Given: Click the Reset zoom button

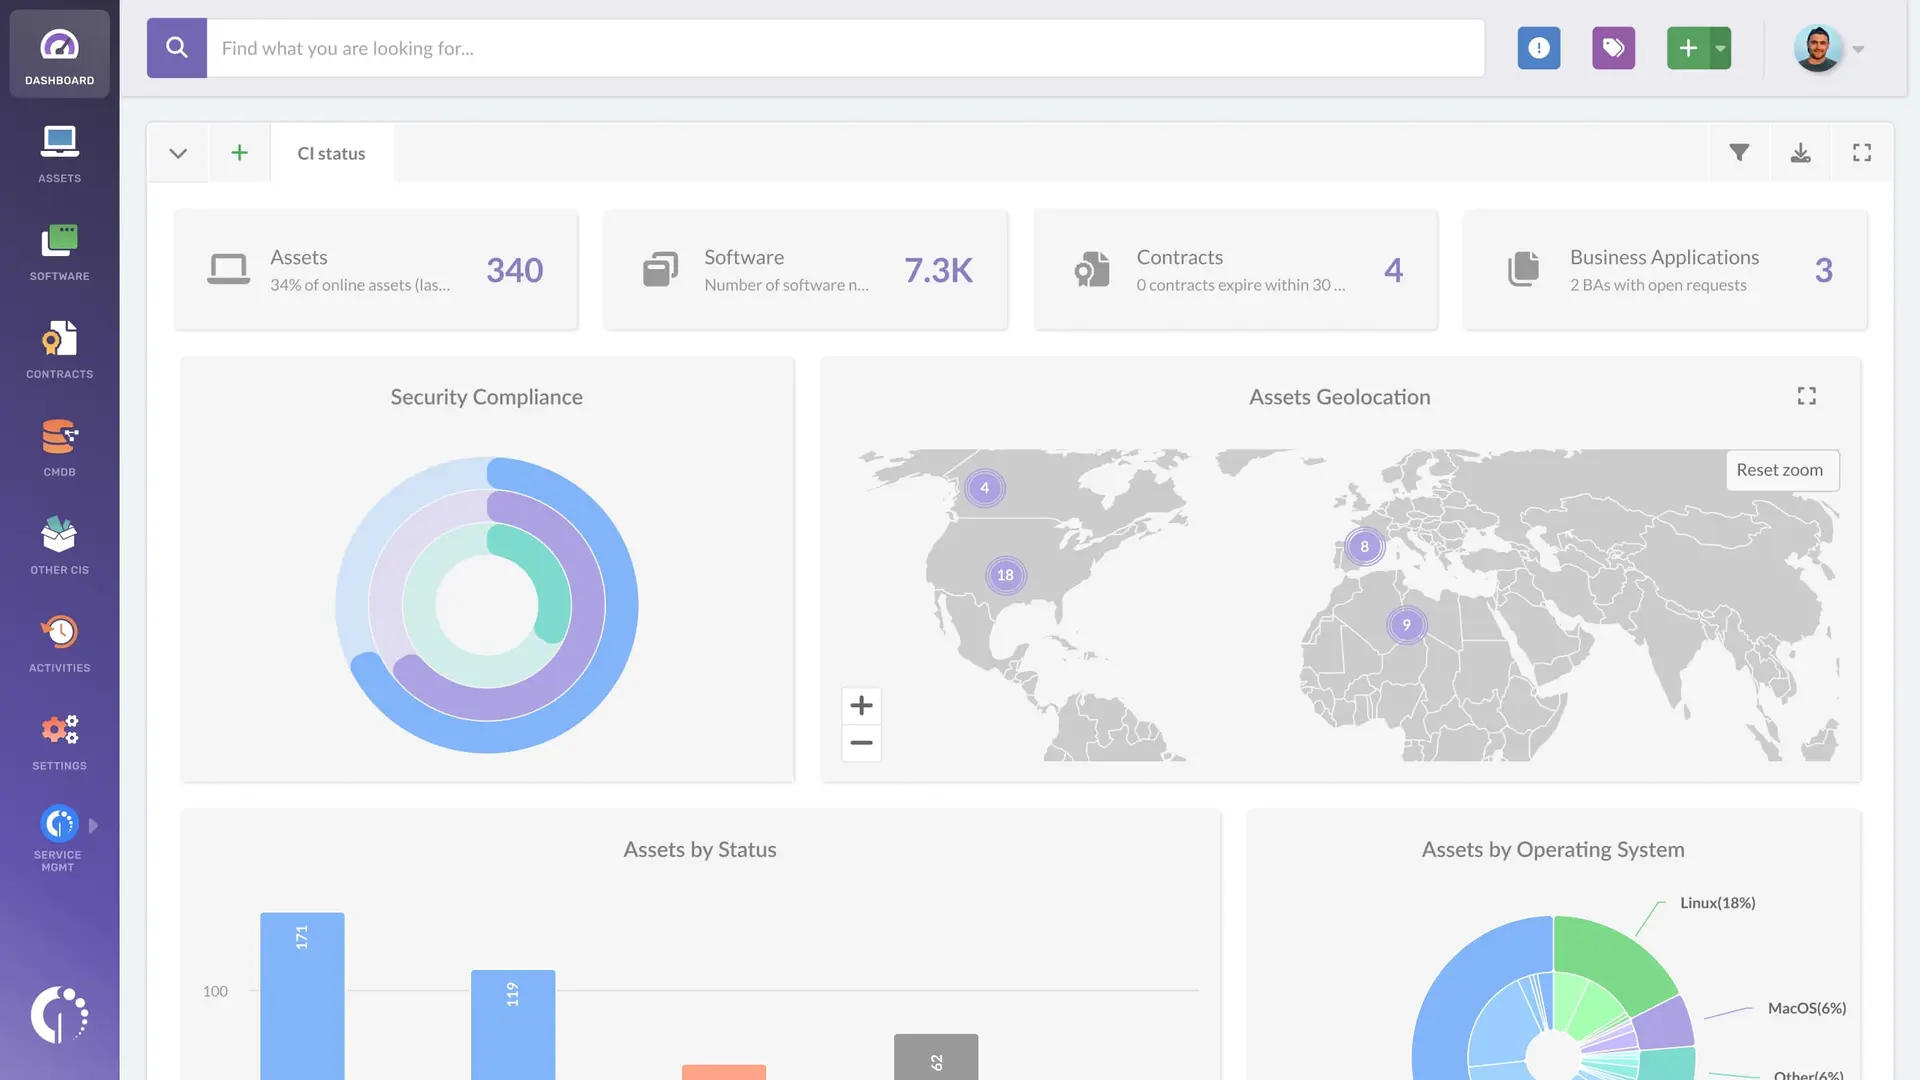Looking at the screenshot, I should (x=1780, y=470).
